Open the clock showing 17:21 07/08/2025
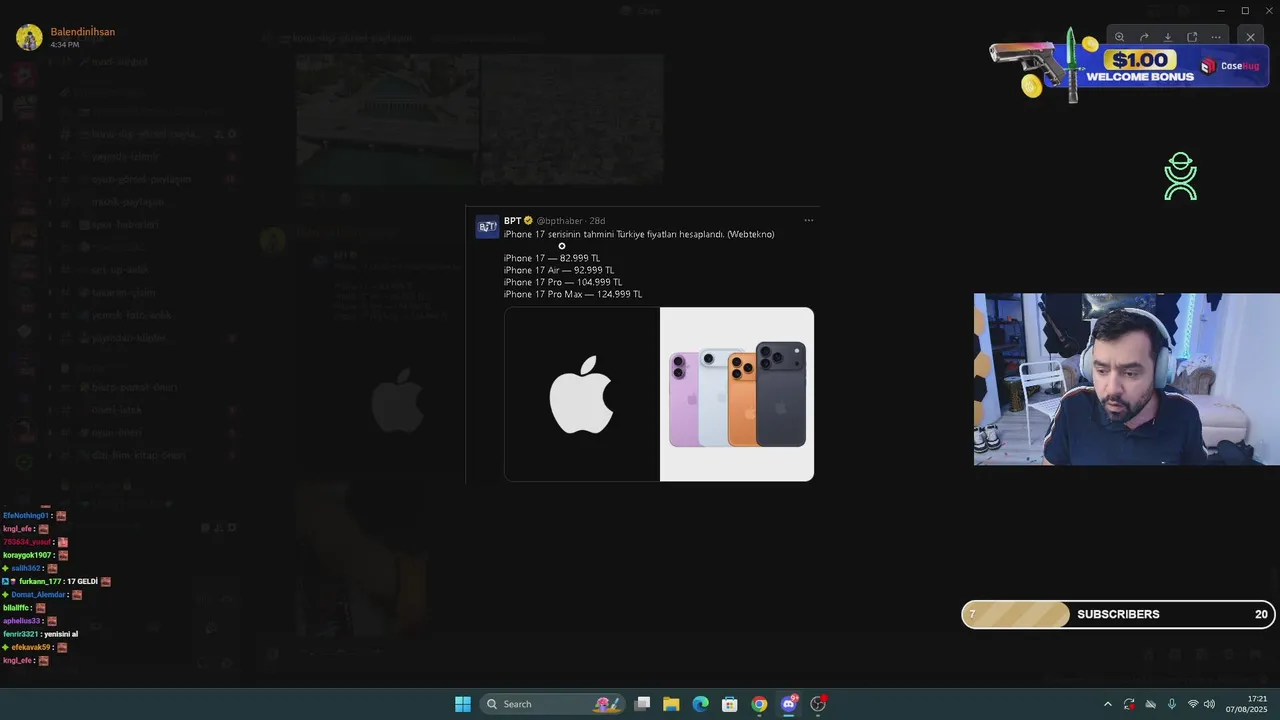Screen dimensions: 1280x720 tap(1247, 704)
